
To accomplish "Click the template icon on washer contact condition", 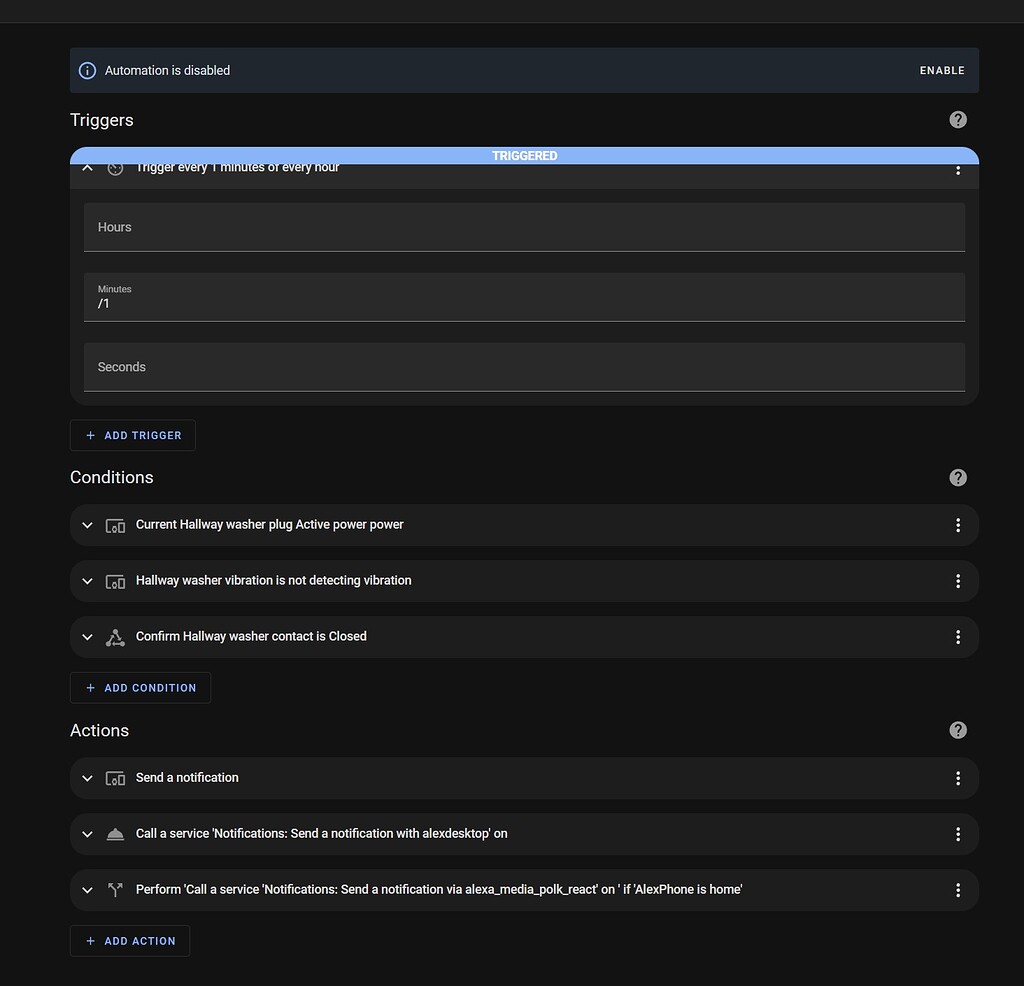I will click(115, 637).
